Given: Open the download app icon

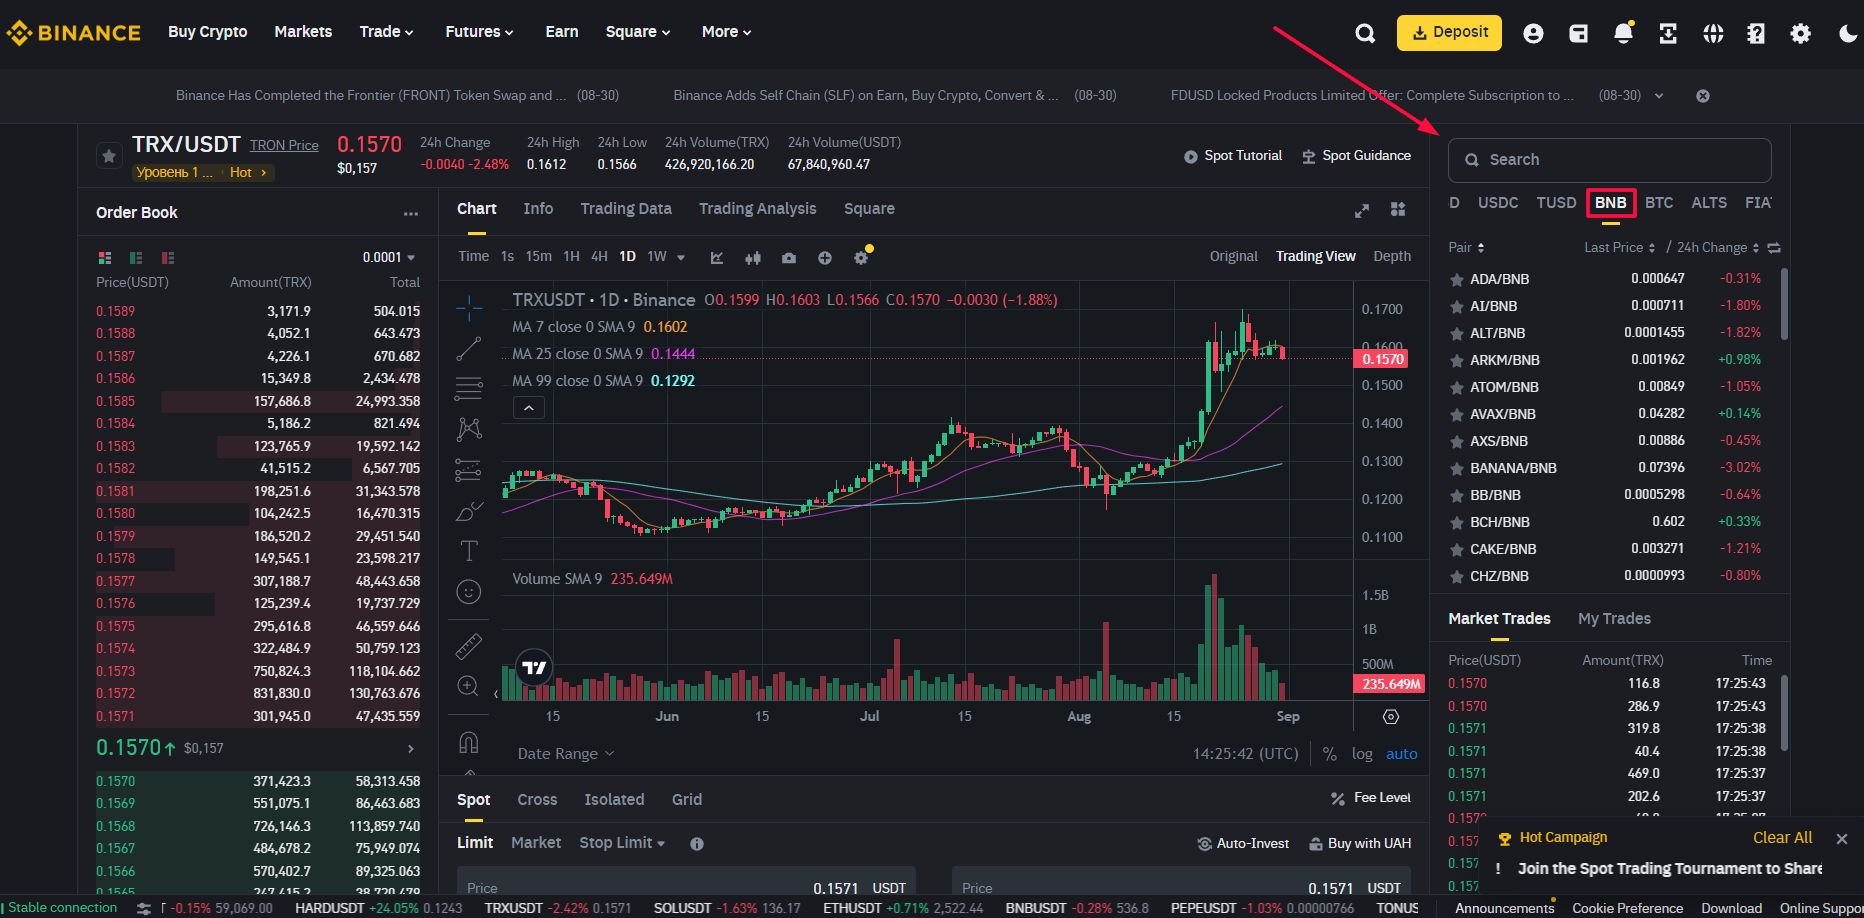Looking at the screenshot, I should coord(1668,33).
